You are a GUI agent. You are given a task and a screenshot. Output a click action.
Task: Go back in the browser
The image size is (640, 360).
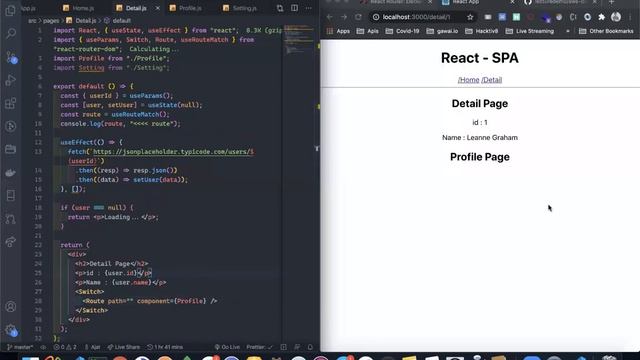[x=329, y=17]
